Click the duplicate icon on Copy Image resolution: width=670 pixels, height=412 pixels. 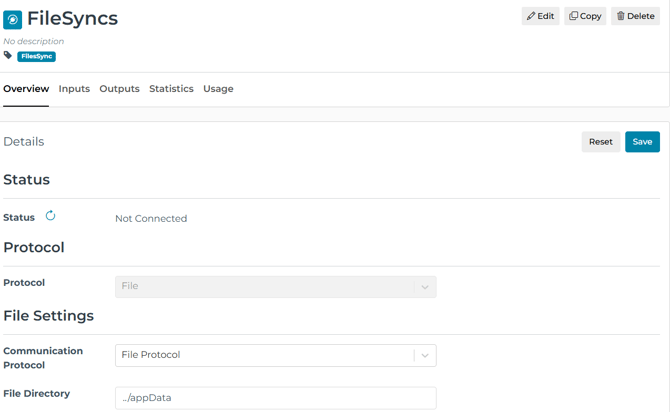click(x=573, y=16)
